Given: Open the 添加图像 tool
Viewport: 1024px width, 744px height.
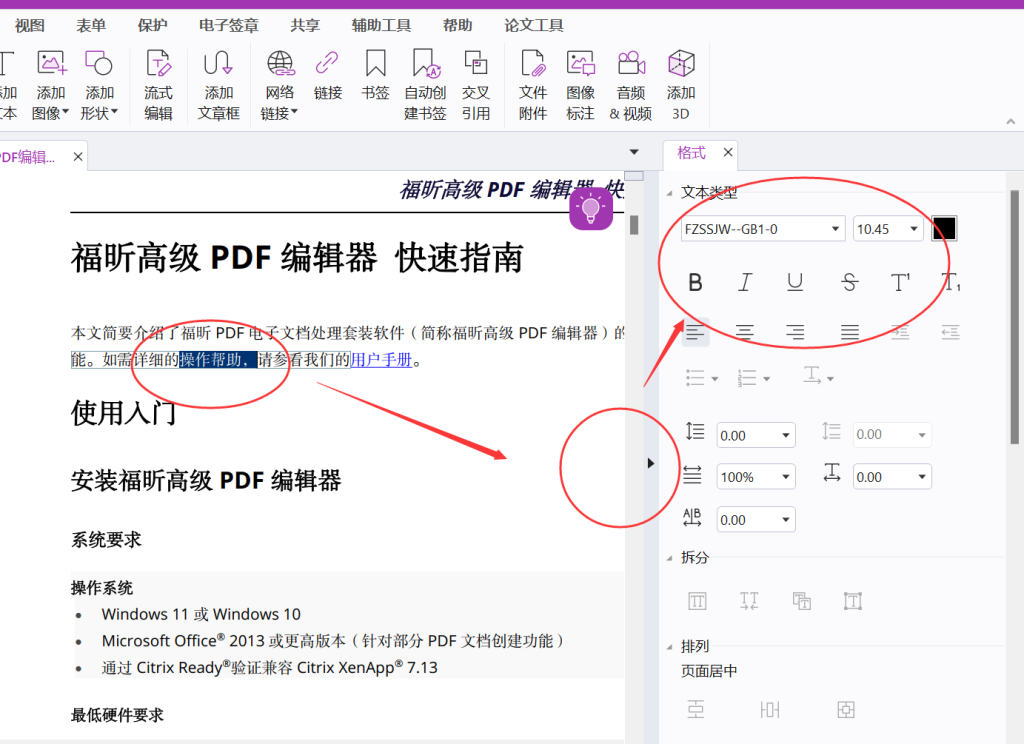Looking at the screenshot, I should tap(50, 85).
